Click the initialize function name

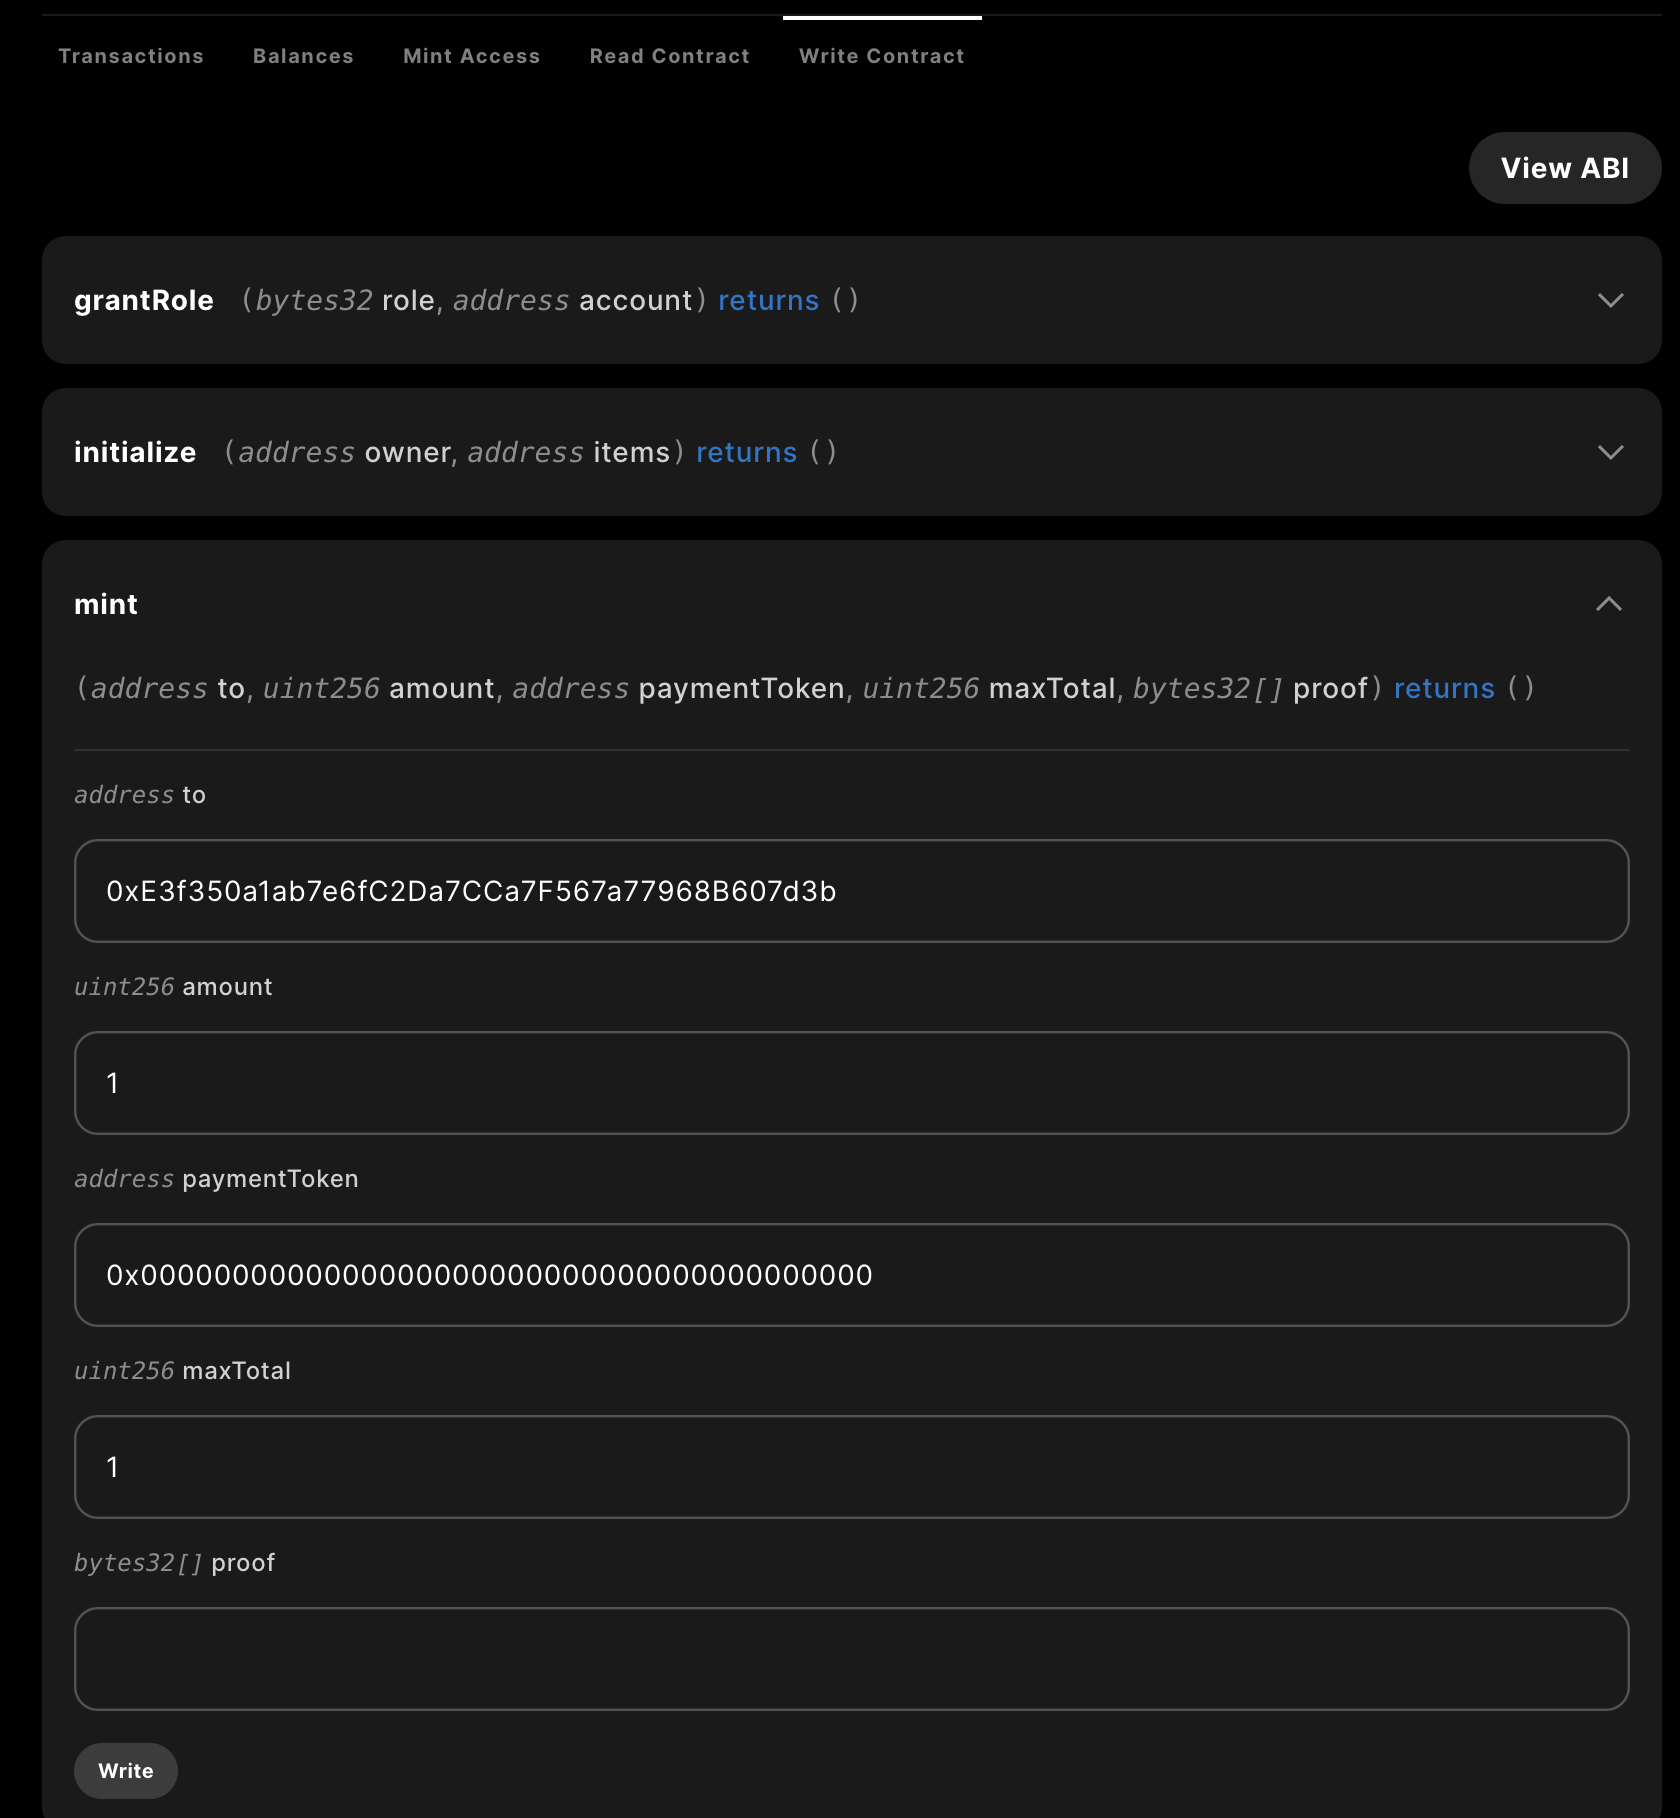pyautogui.click(x=135, y=452)
